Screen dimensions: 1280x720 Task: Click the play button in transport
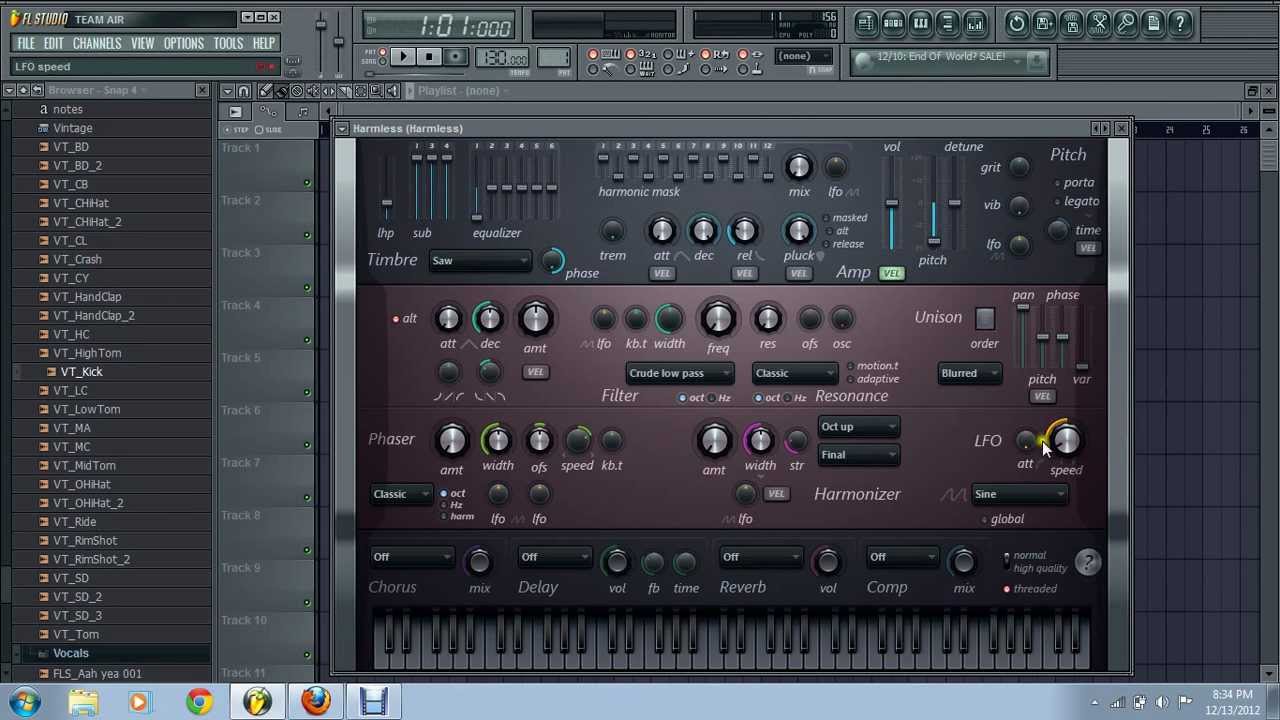pos(403,57)
